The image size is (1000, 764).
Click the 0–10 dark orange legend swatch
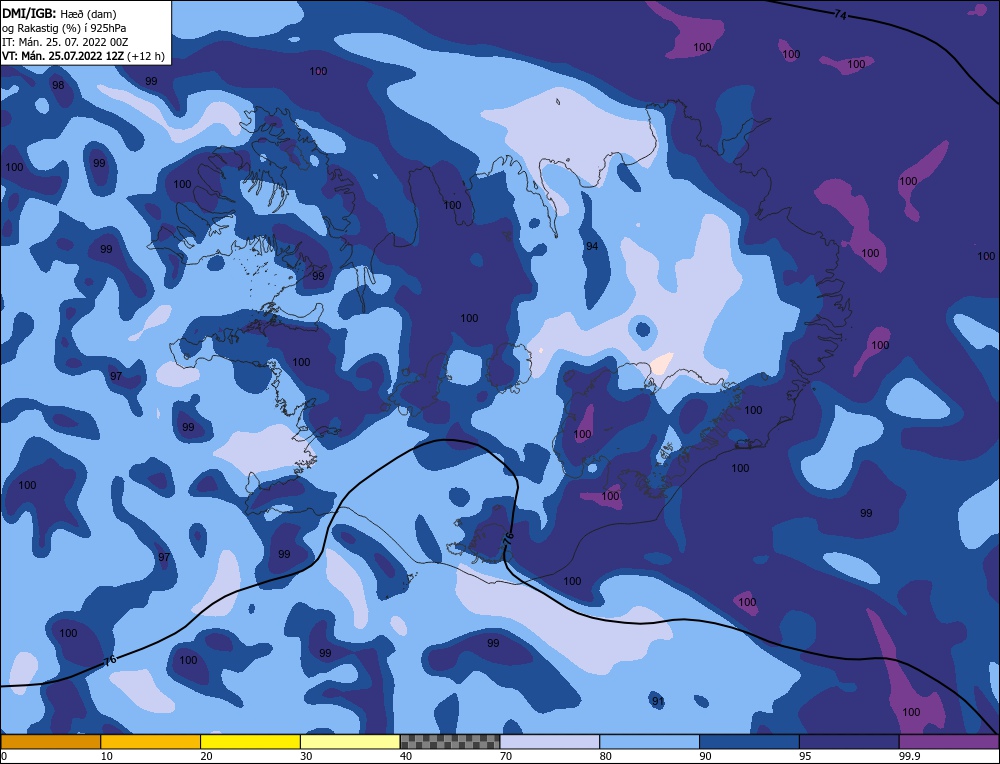(50, 742)
